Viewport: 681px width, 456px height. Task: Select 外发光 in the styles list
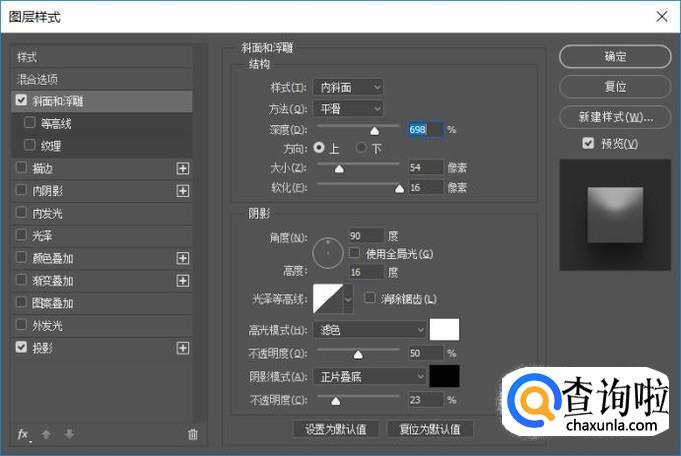point(47,326)
